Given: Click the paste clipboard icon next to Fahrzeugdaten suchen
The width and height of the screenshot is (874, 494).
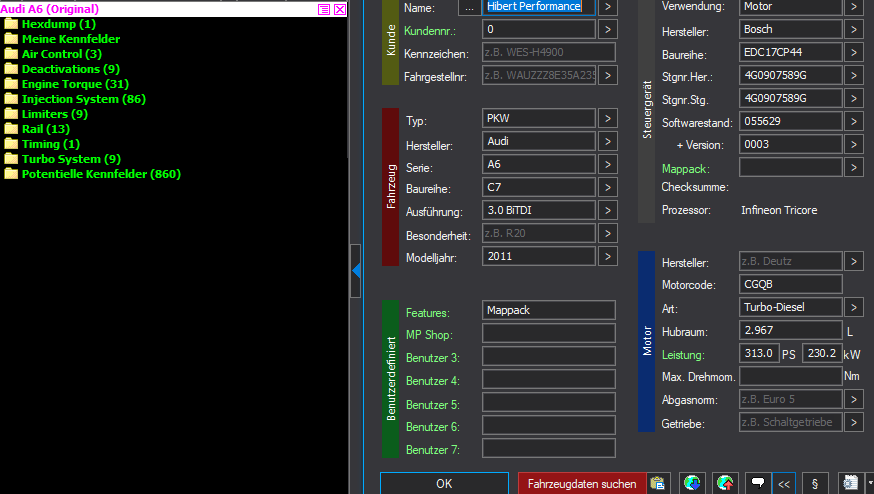Looking at the screenshot, I should (658, 483).
